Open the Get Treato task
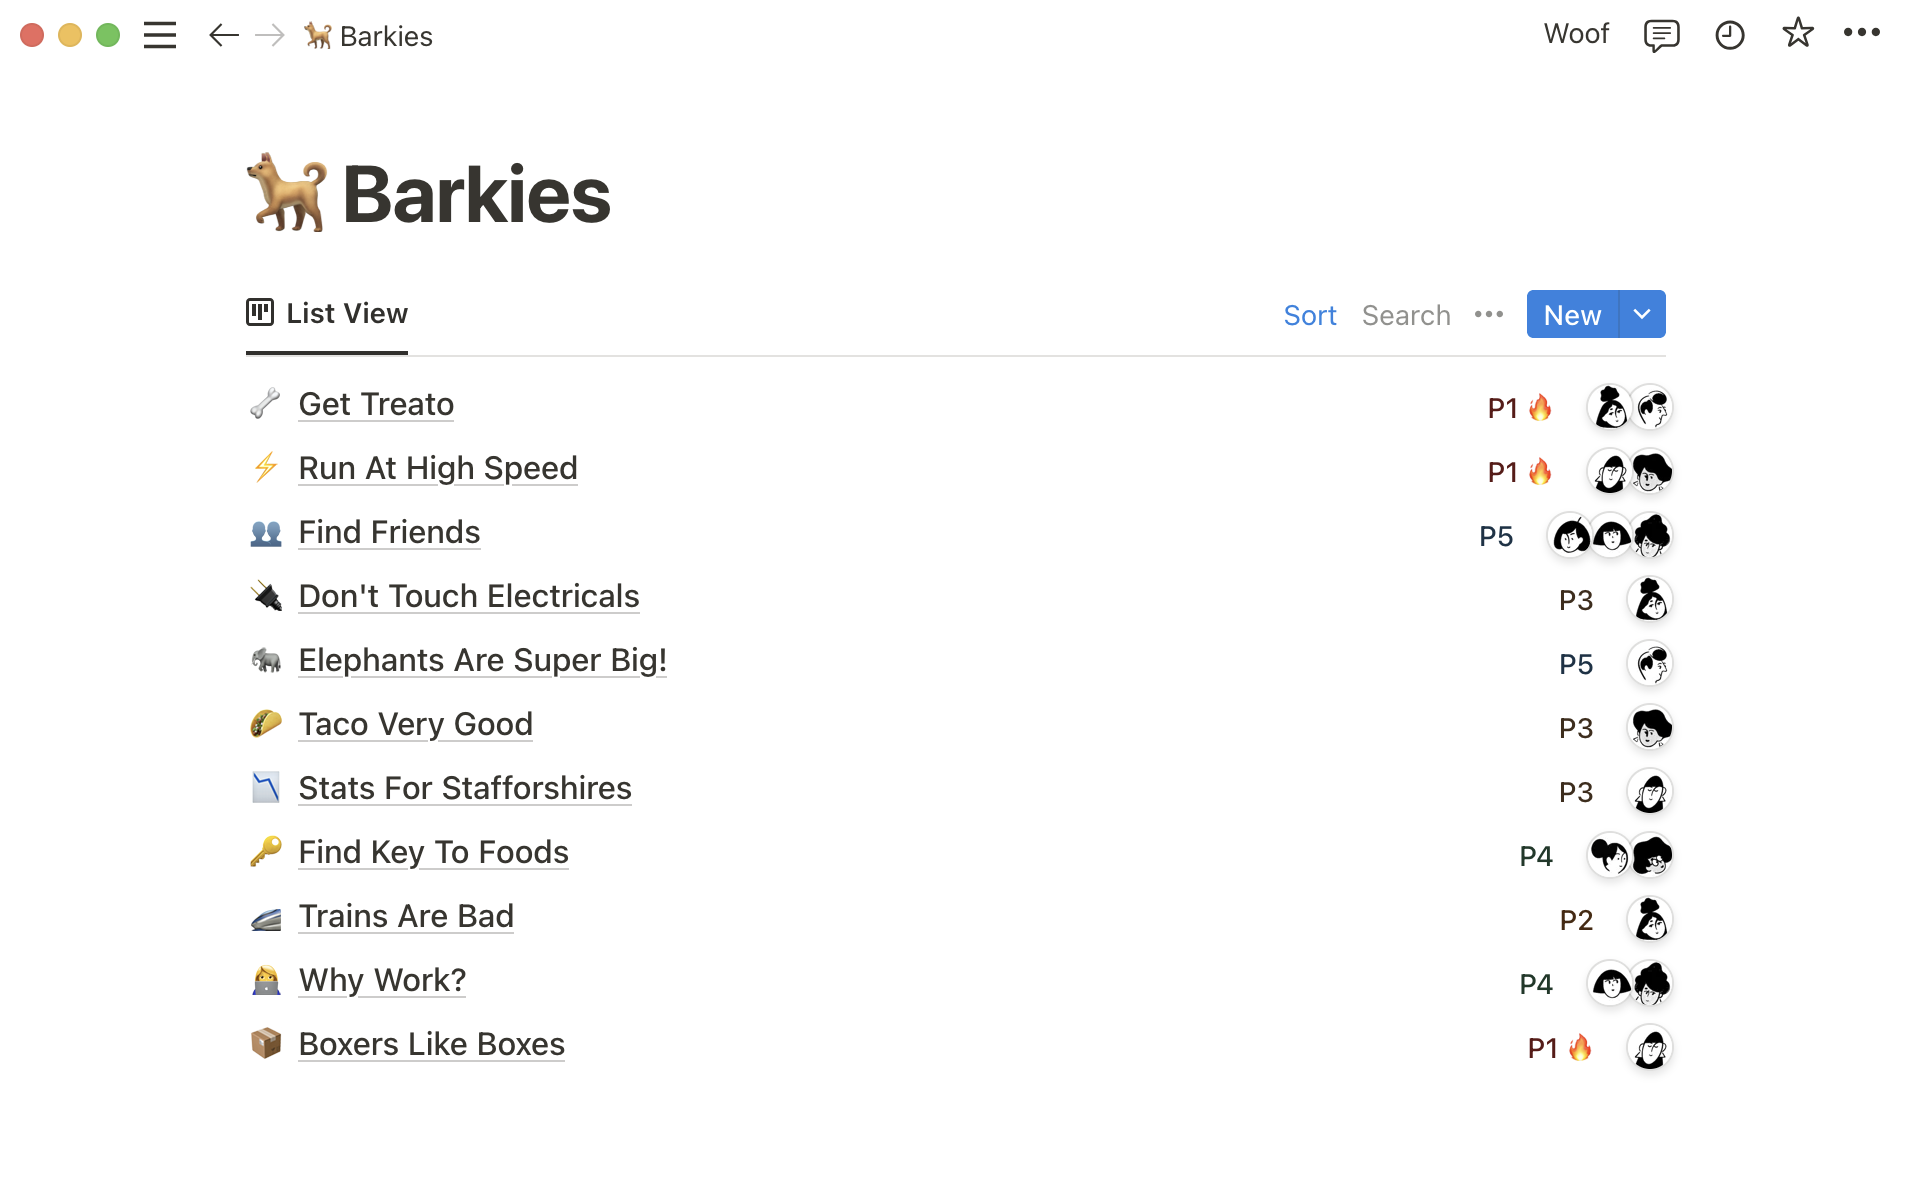 coord(375,404)
